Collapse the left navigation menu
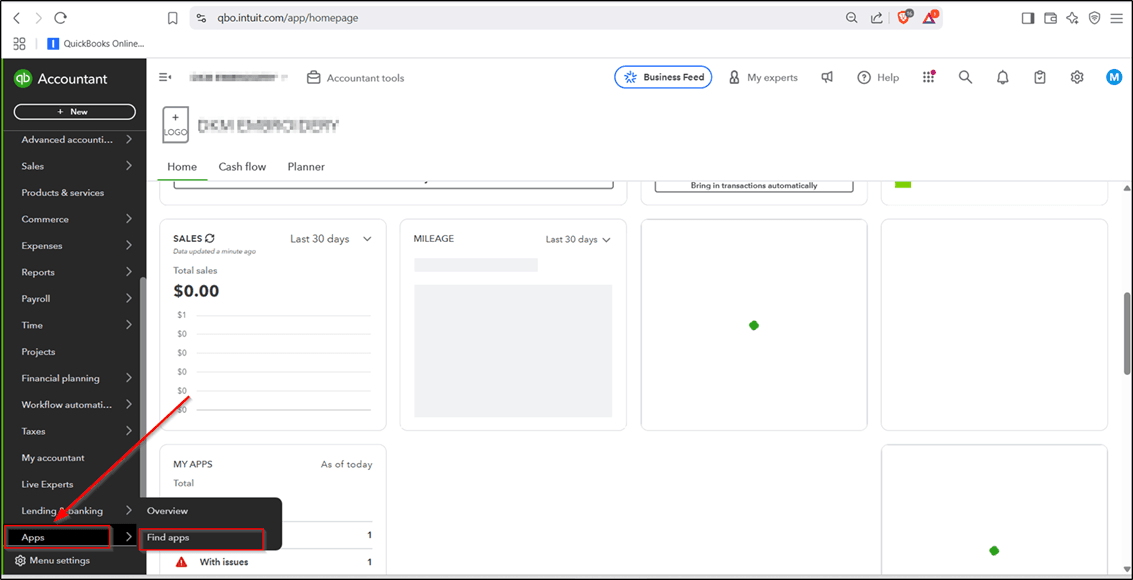The height and width of the screenshot is (580, 1133). pos(166,77)
